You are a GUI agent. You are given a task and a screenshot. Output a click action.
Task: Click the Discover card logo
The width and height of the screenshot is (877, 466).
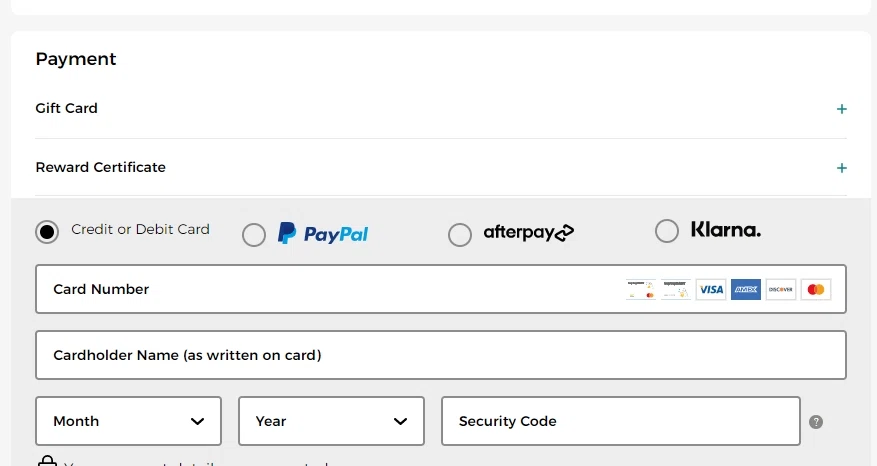click(780, 289)
